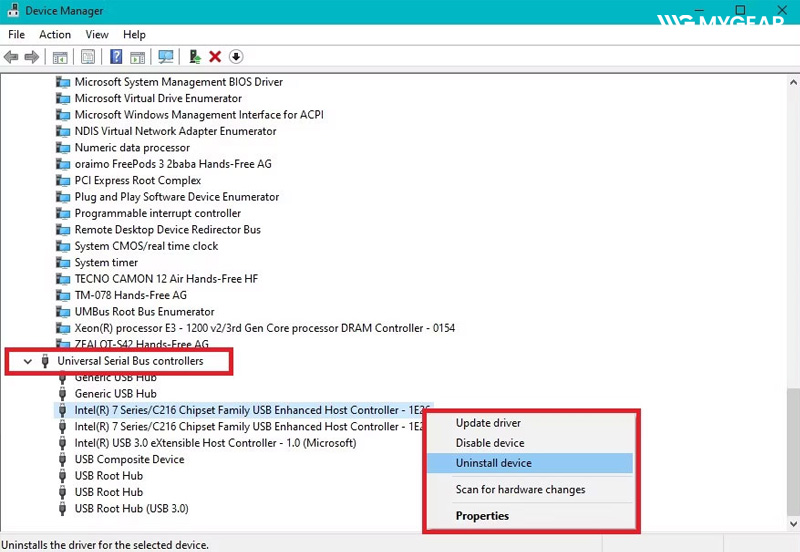Select Microsoft System Management BIOS Driver
This screenshot has width=800, height=552.
[179, 82]
